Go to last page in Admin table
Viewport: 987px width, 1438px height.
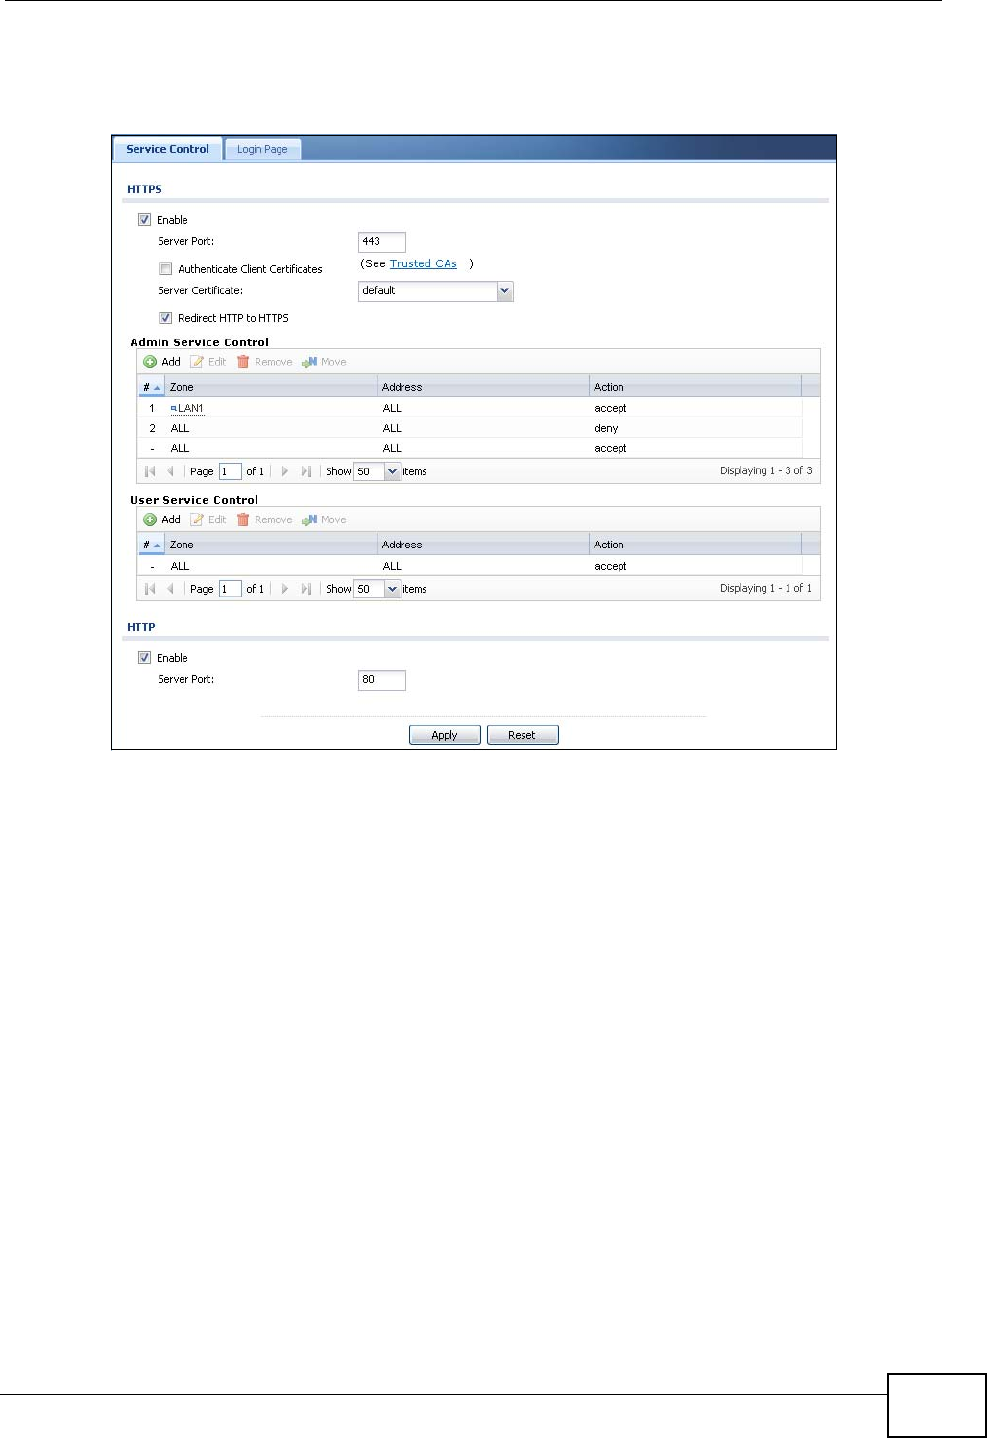[306, 471]
